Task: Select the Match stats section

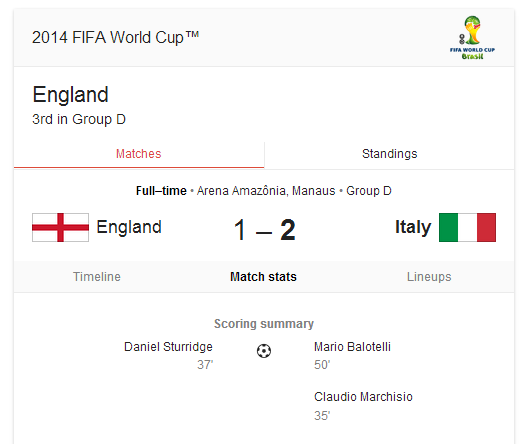Action: click(x=263, y=277)
